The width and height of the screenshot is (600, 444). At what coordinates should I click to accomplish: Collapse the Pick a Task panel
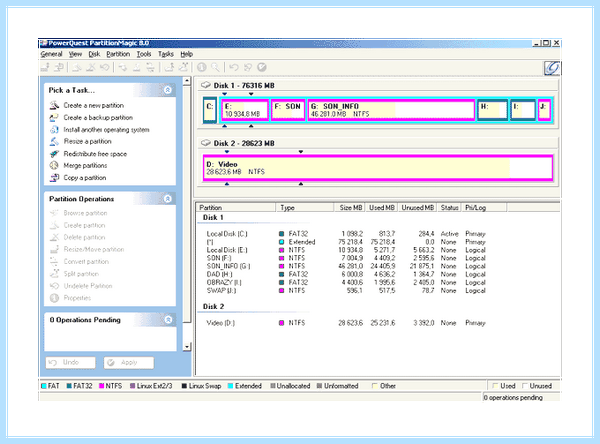click(x=168, y=90)
